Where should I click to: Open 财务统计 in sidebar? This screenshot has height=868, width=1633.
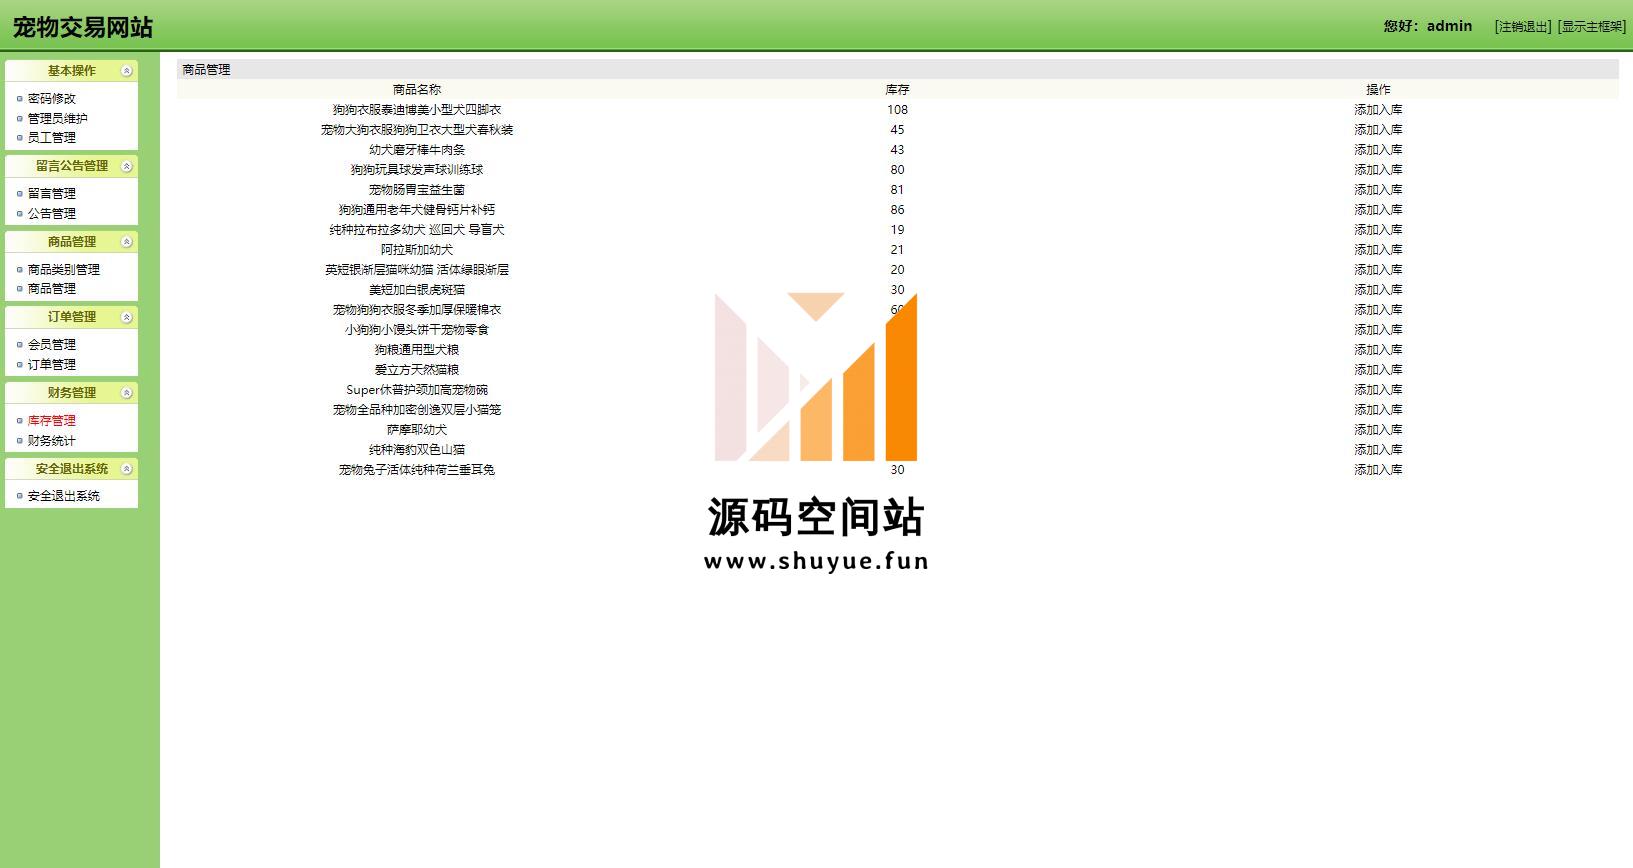pyautogui.click(x=52, y=441)
